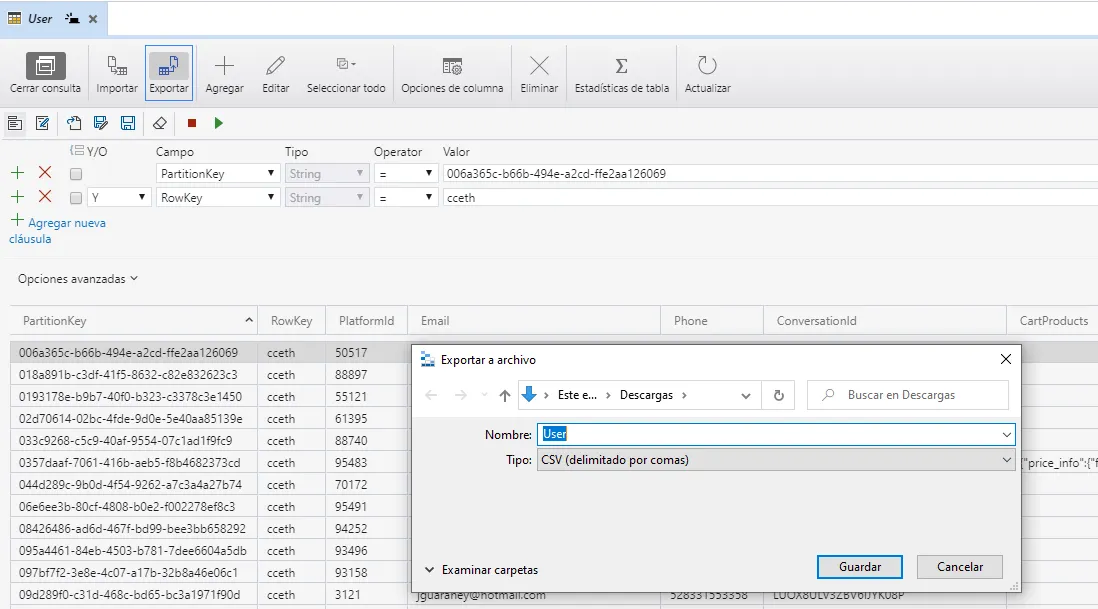Click the query builder view icon
Screen dimensions: 1098x609
point(15,123)
